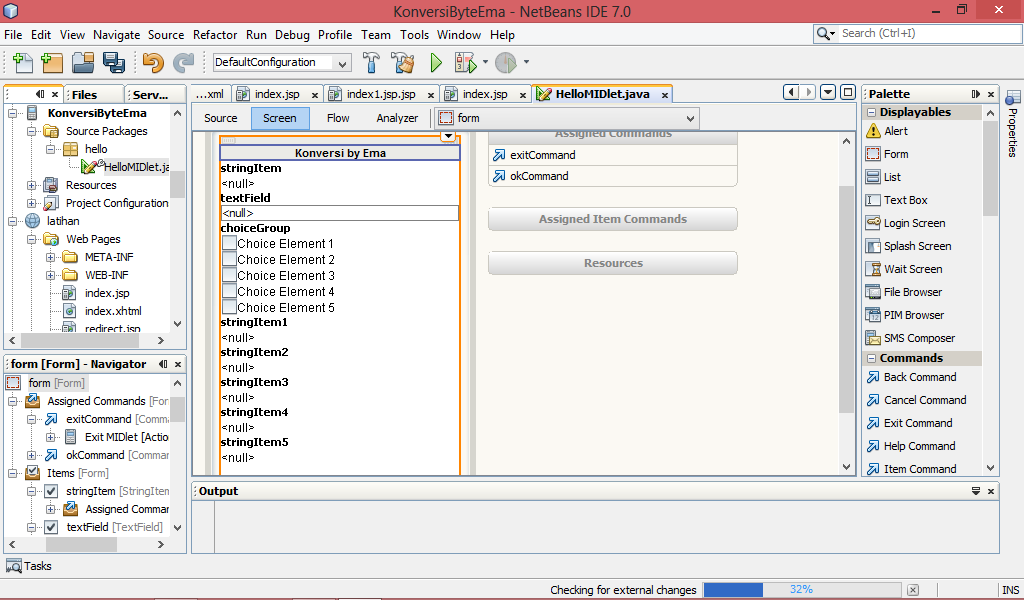Click the Build Main Project hammer icon
This screenshot has width=1024, height=600.
tap(371, 63)
